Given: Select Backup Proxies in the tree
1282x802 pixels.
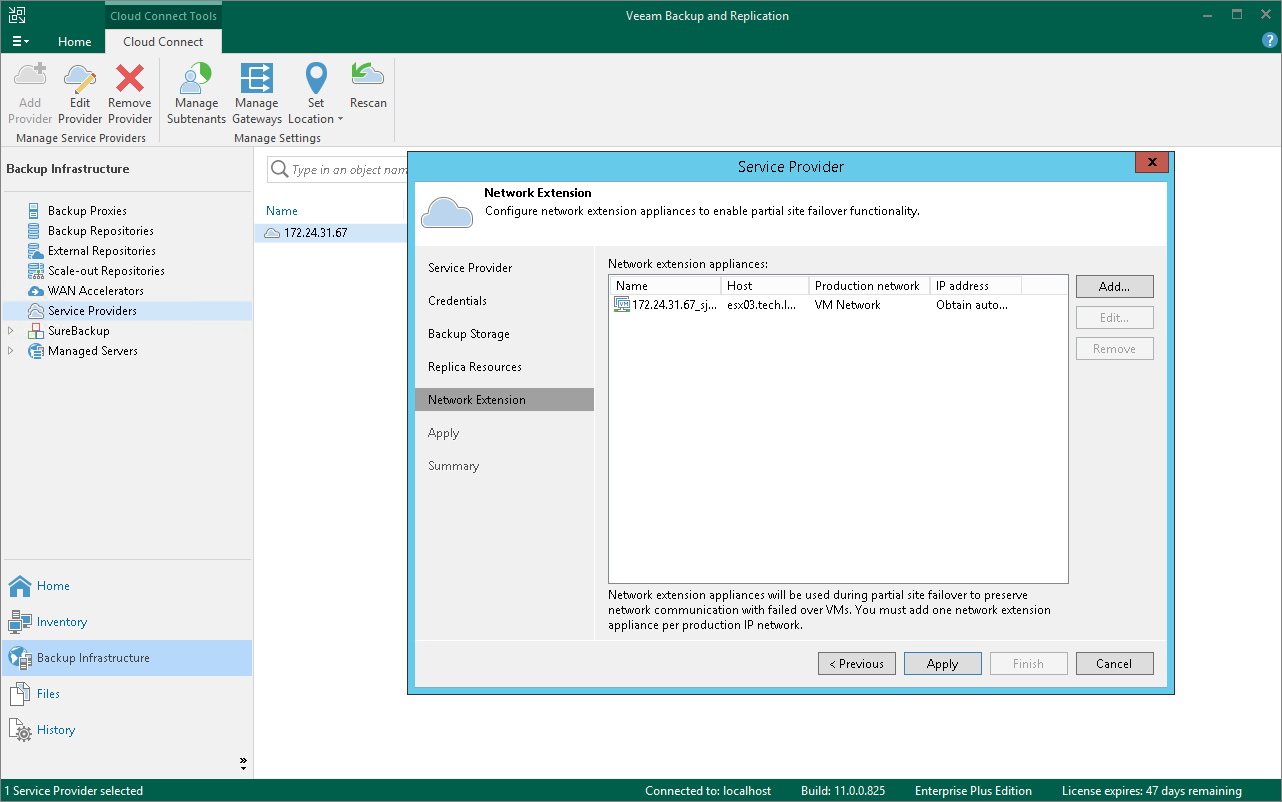Looking at the screenshot, I should 87,211.
